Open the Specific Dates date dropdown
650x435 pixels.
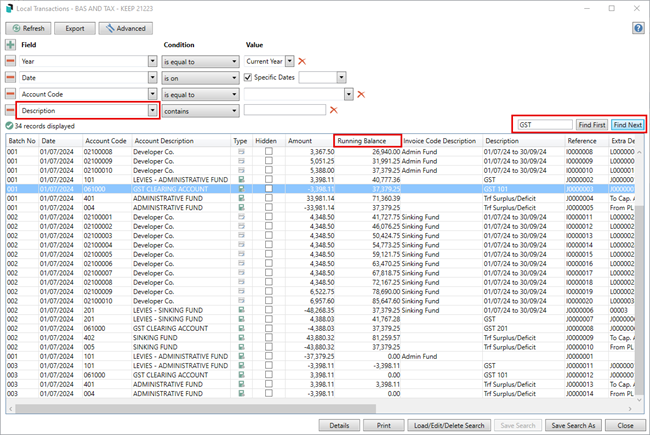(341, 78)
